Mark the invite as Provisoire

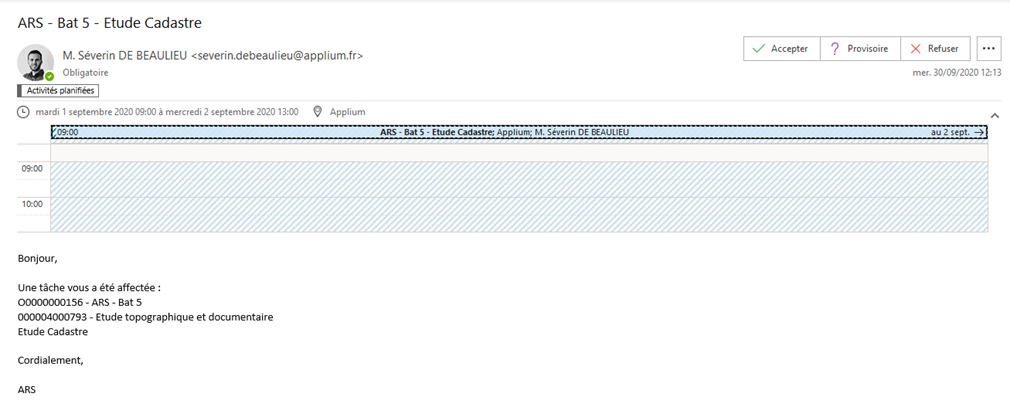867,49
